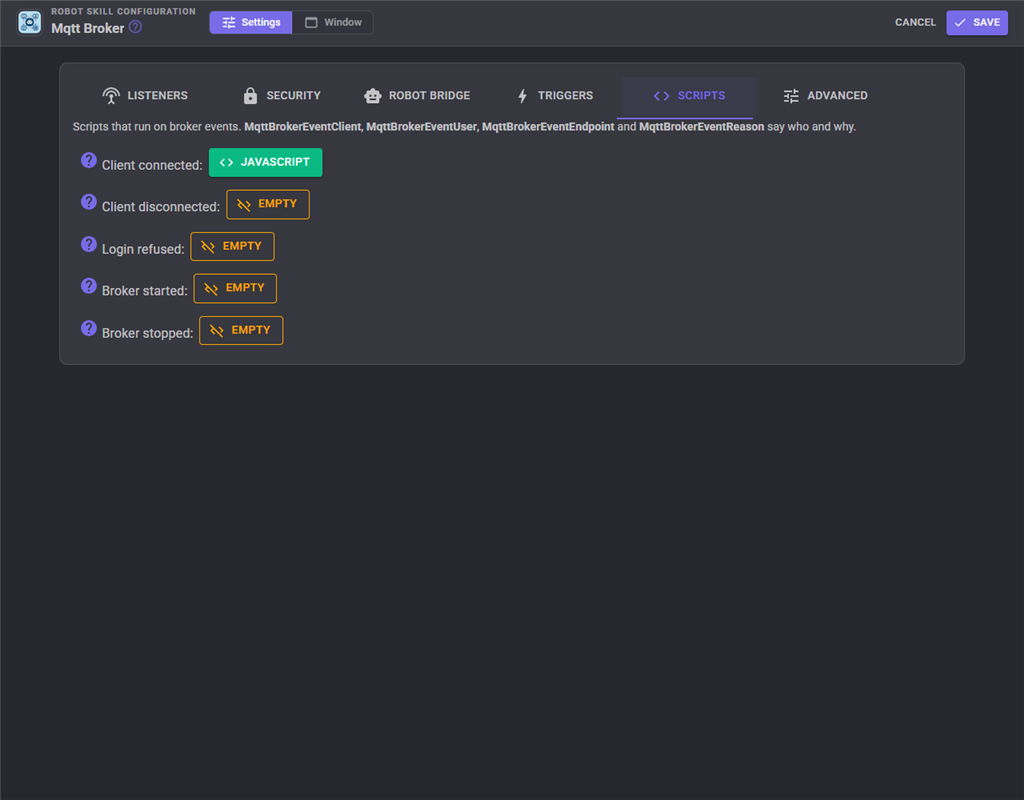Click the 'Login refused:' label
Image resolution: width=1024 pixels, height=800 pixels.
(x=143, y=249)
